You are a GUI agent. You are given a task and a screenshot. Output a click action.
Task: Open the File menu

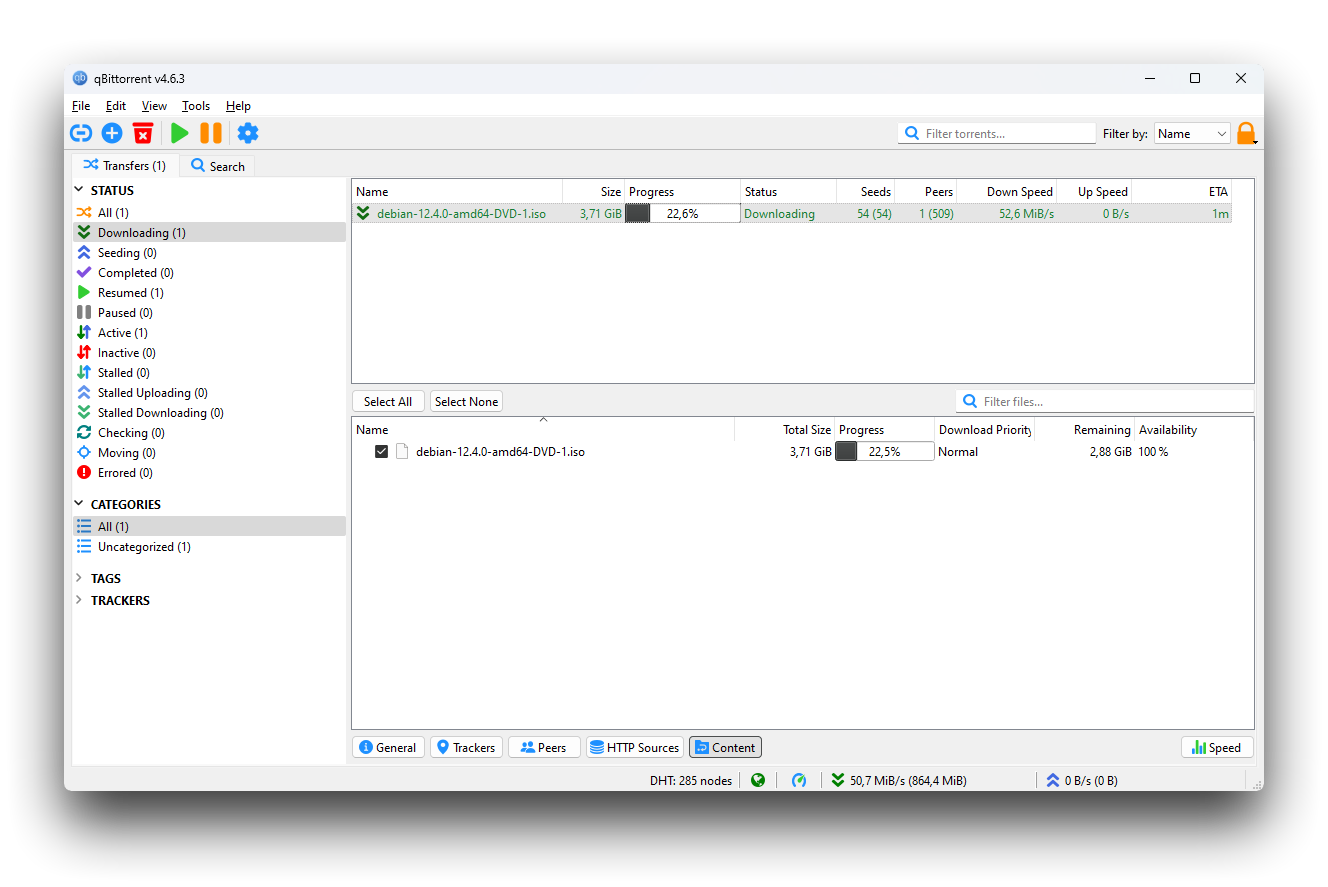tap(81, 106)
